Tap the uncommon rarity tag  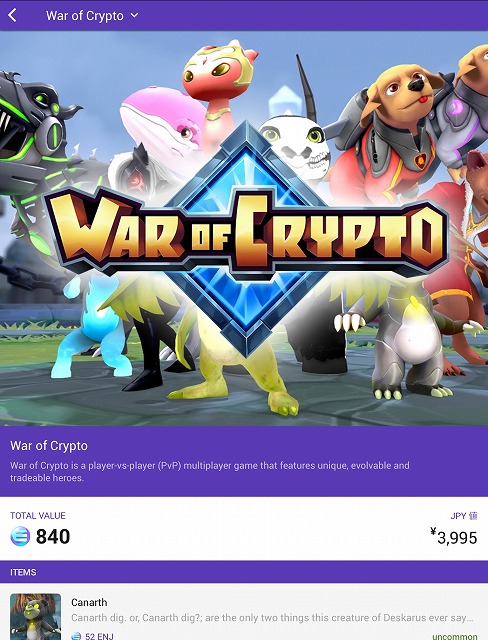pyautogui.click(x=455, y=636)
